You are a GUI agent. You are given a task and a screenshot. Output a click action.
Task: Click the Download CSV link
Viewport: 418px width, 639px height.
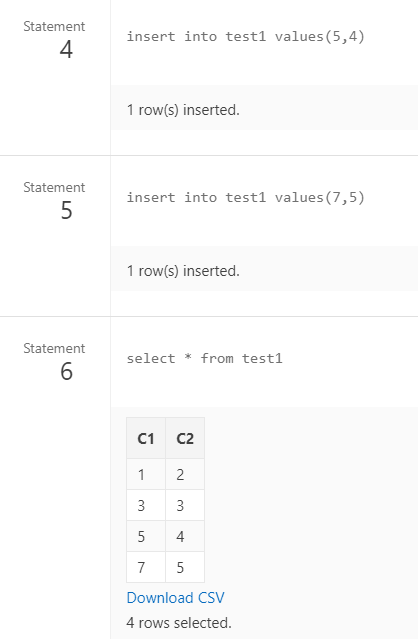[x=175, y=597]
